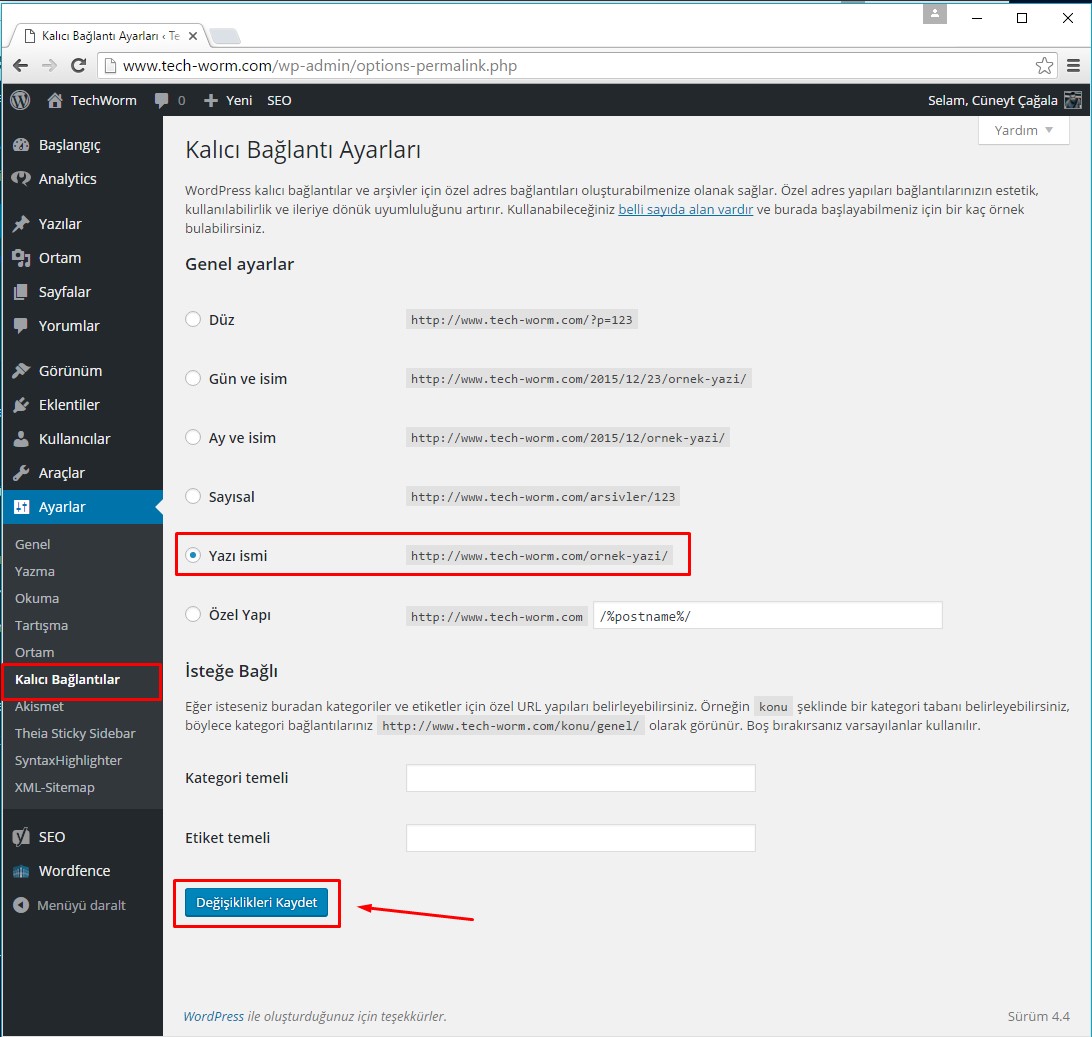Follow the 'belli sayıda alan vardır' link
Screen dimensions: 1092x1037
click(685, 210)
